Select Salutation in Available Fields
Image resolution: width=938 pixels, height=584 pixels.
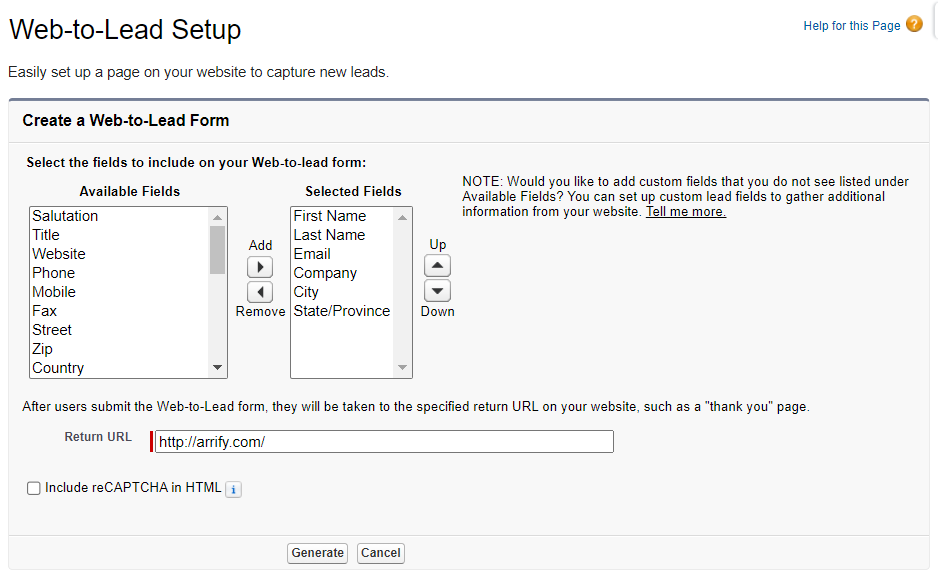[x=65, y=215]
